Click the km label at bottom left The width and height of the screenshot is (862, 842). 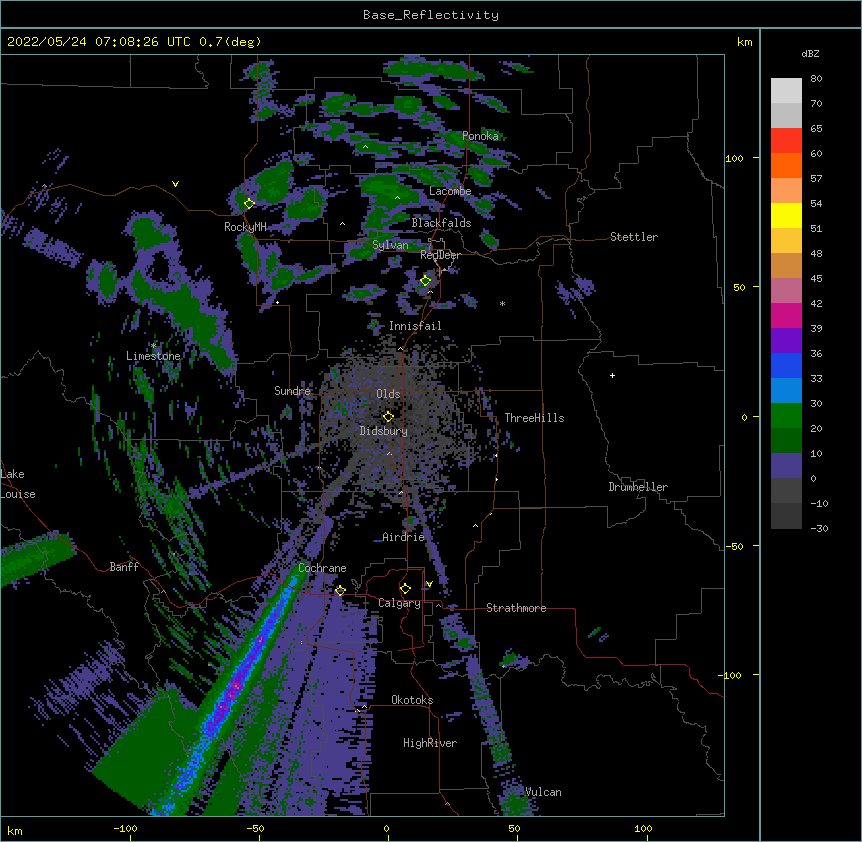coord(15,831)
